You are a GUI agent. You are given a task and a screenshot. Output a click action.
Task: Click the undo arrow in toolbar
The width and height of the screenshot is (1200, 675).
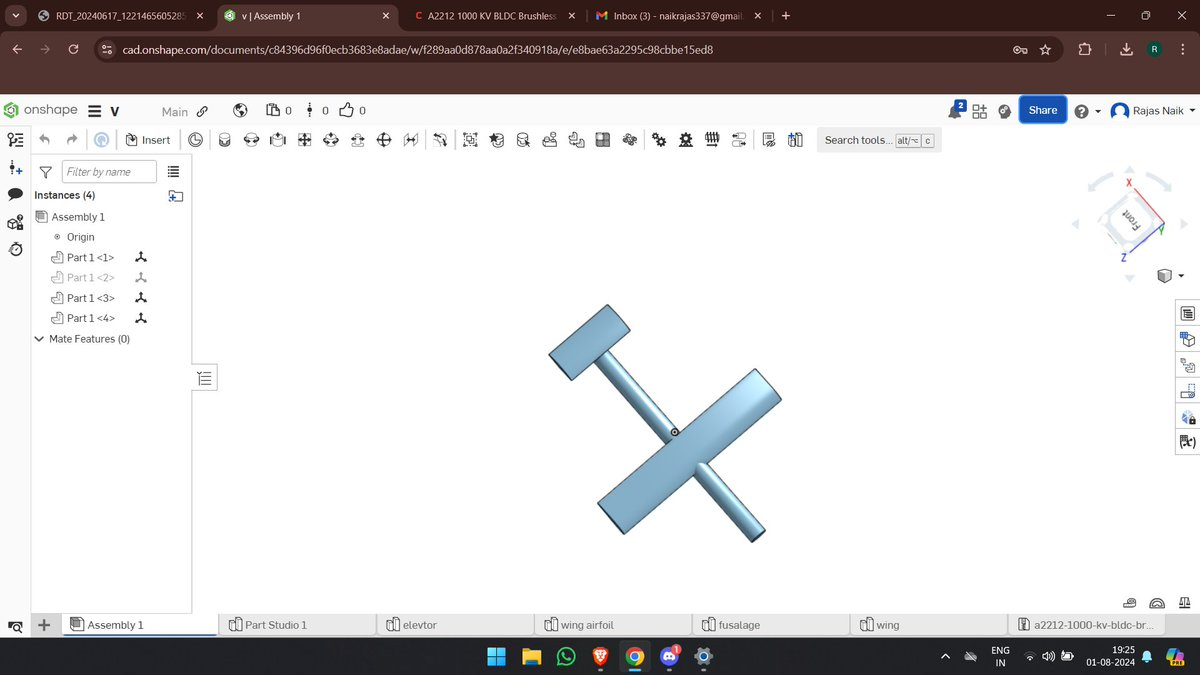(45, 140)
